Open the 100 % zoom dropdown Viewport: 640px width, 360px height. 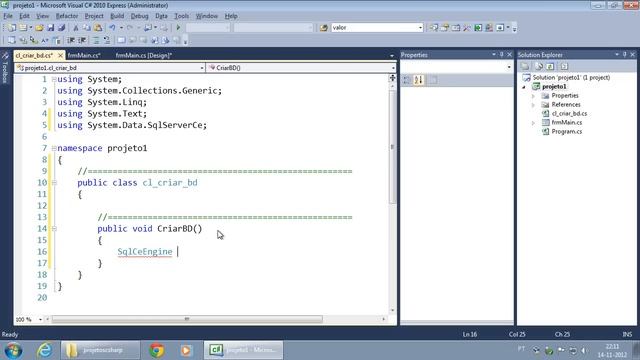[40, 319]
